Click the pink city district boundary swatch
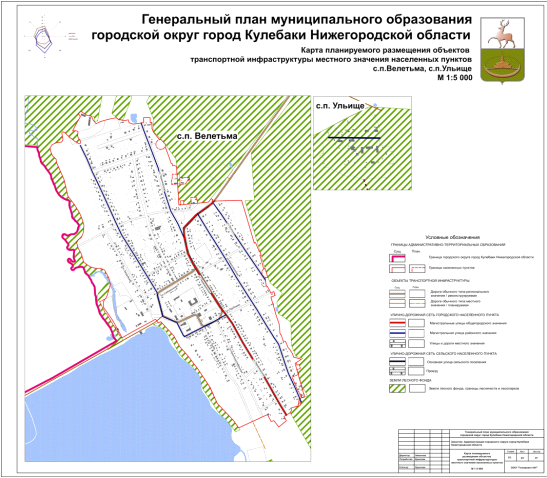The width and height of the screenshot is (547, 478). coord(397,258)
